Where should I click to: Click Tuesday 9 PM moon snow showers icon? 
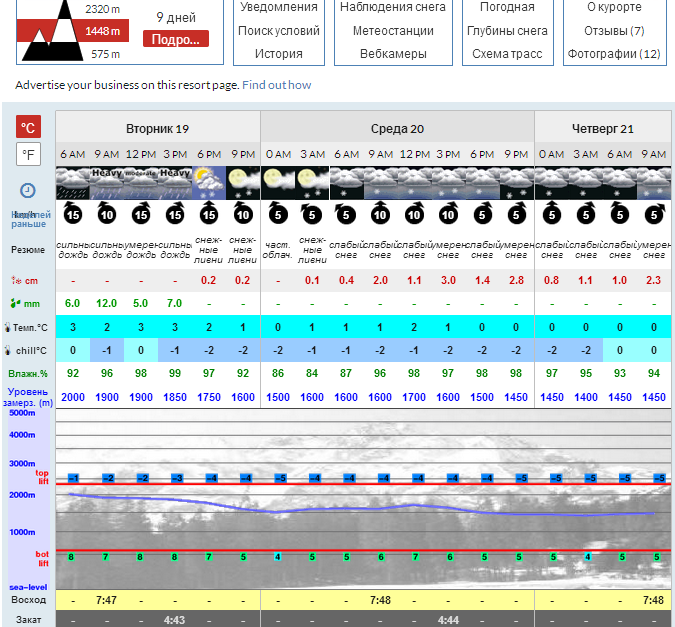(243, 183)
